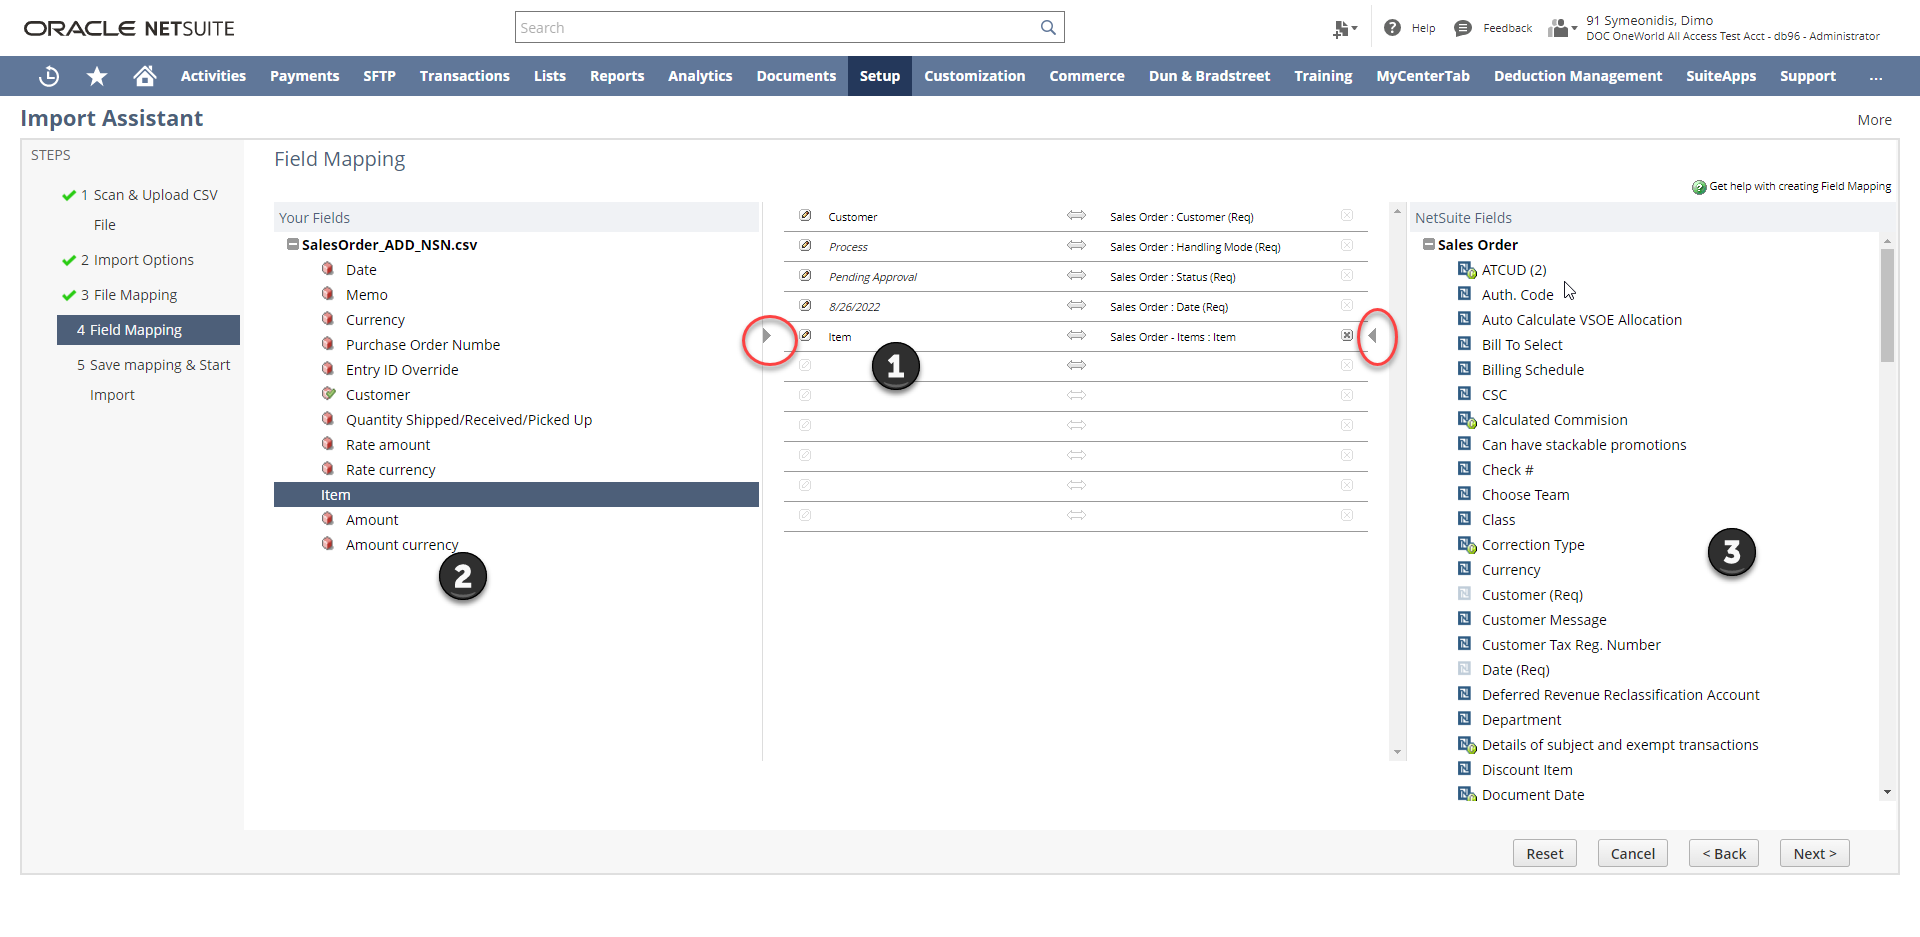
Task: Select Purchase Order Numbe field
Action: tap(423, 345)
